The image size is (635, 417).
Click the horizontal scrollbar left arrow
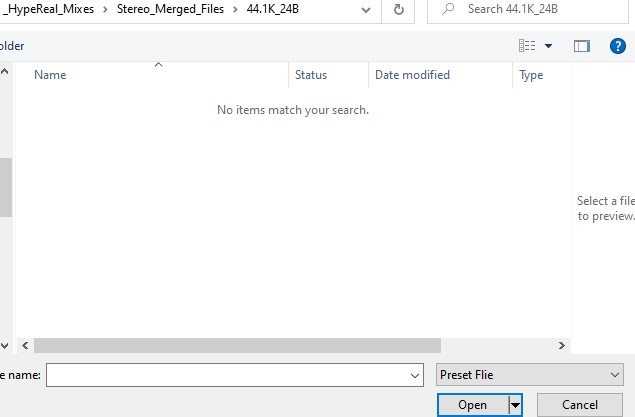click(25, 346)
